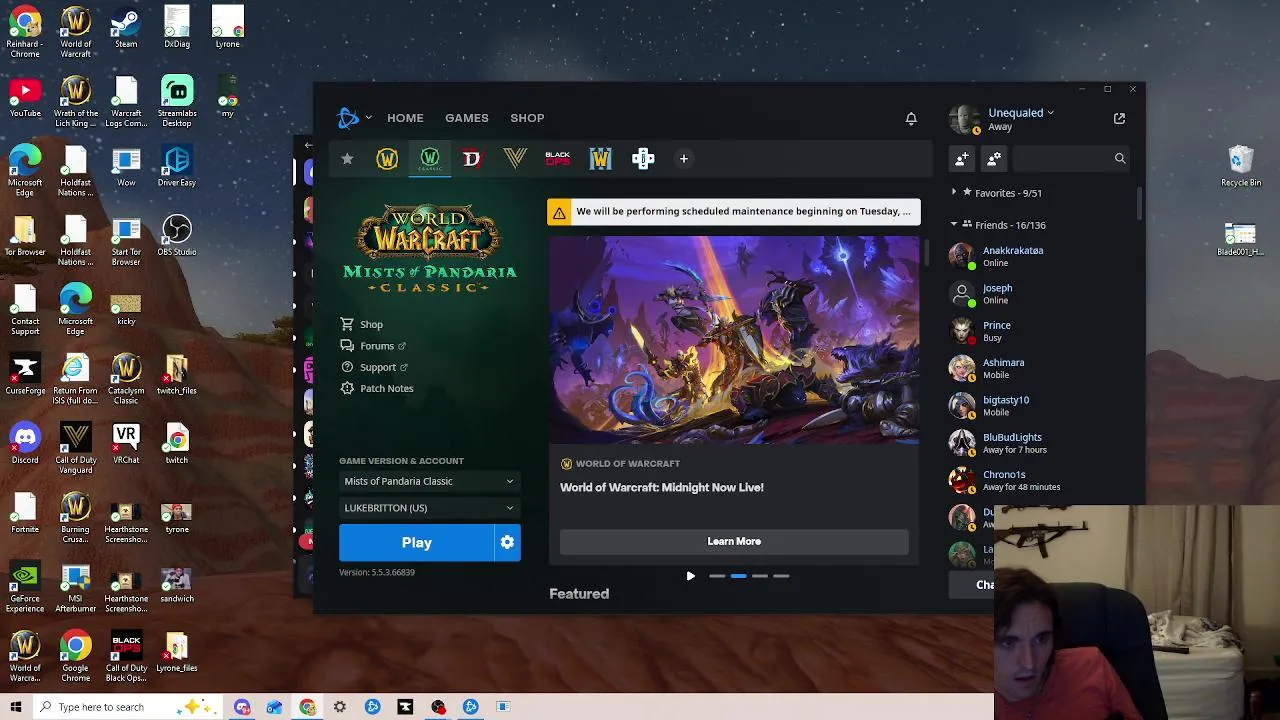
Task: Click the maintenance warning triangle icon
Action: tap(559, 212)
